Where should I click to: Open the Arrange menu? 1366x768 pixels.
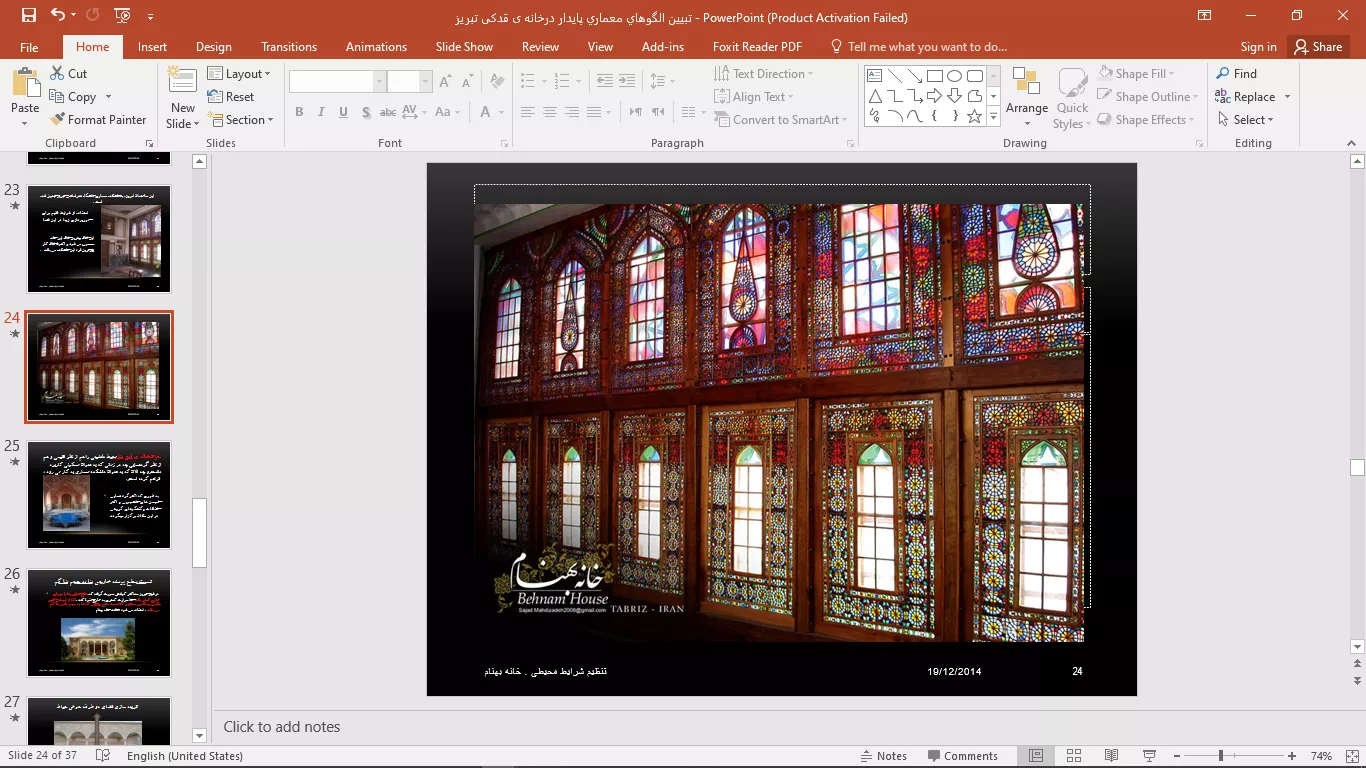click(1027, 98)
